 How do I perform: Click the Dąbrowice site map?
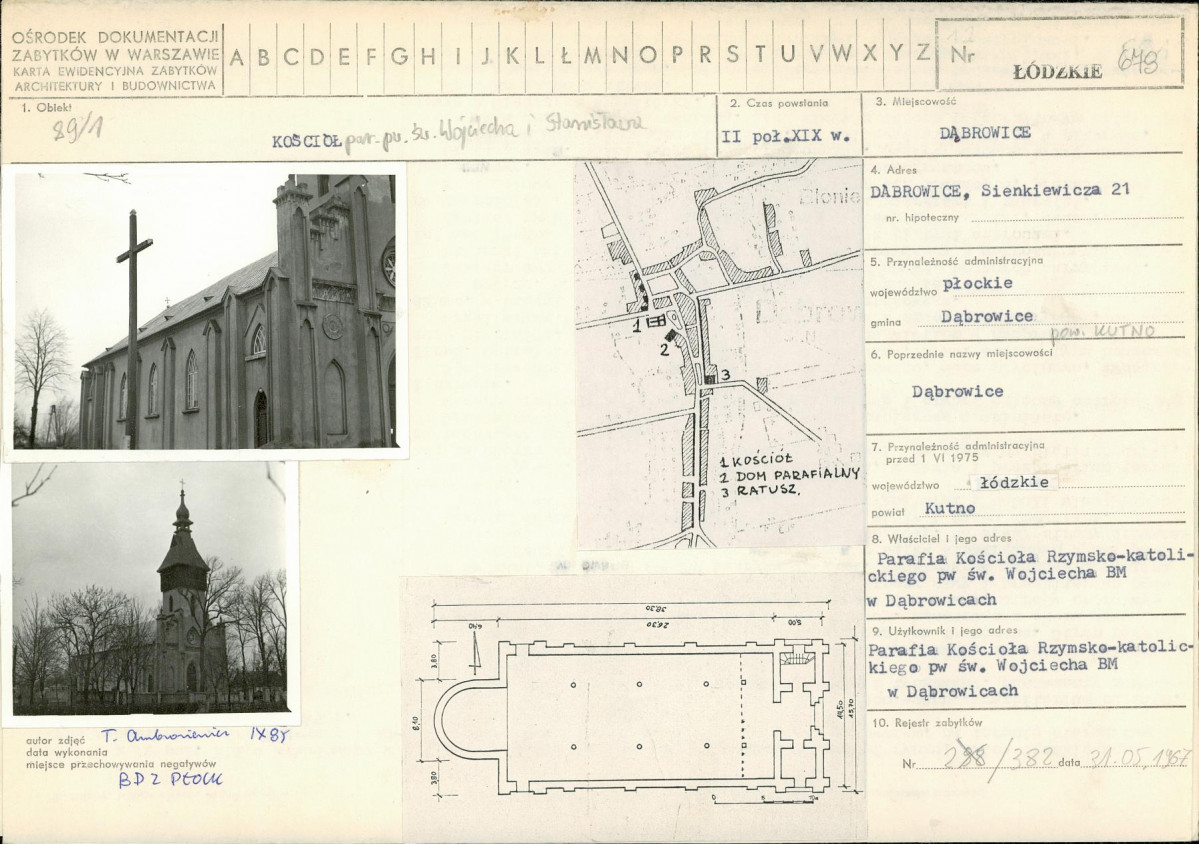[719, 354]
